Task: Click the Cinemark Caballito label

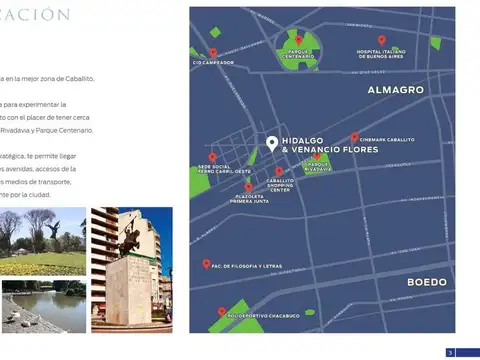Action: click(x=387, y=140)
